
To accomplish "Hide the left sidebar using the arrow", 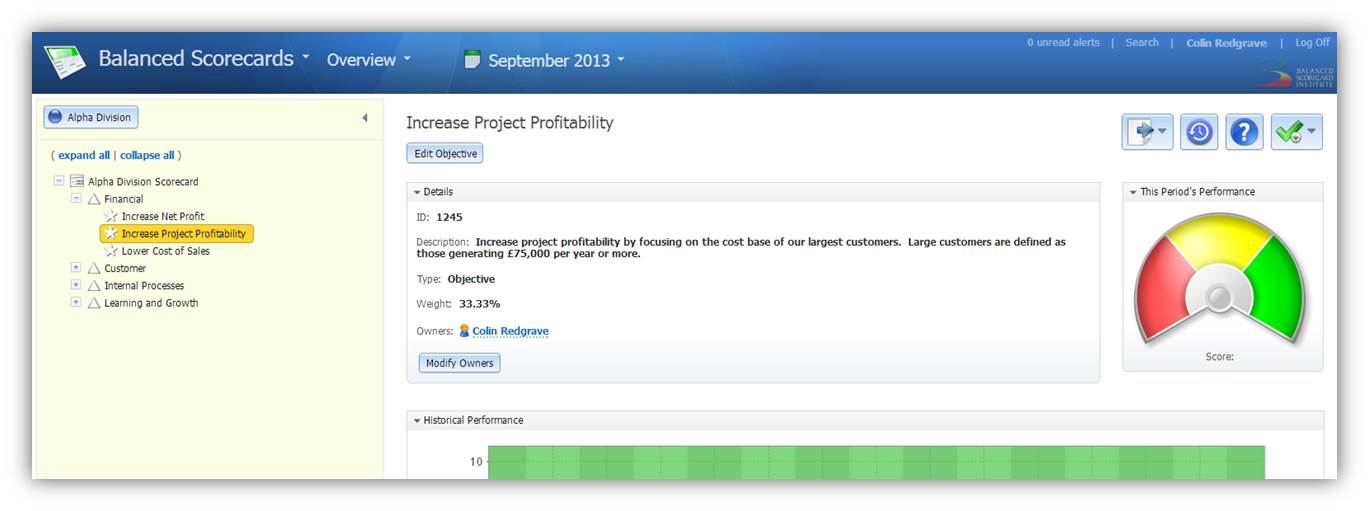I will point(364,118).
